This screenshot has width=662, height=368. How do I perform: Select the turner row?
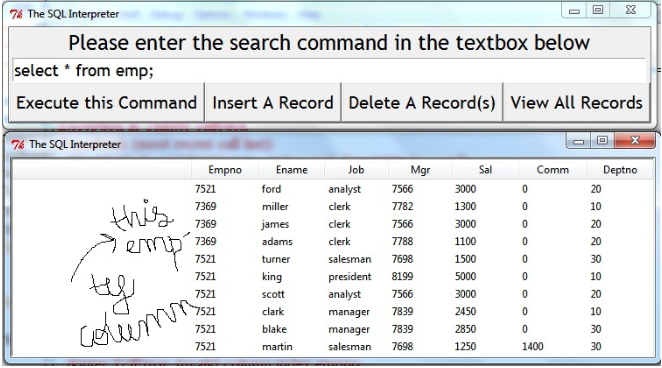click(333, 259)
